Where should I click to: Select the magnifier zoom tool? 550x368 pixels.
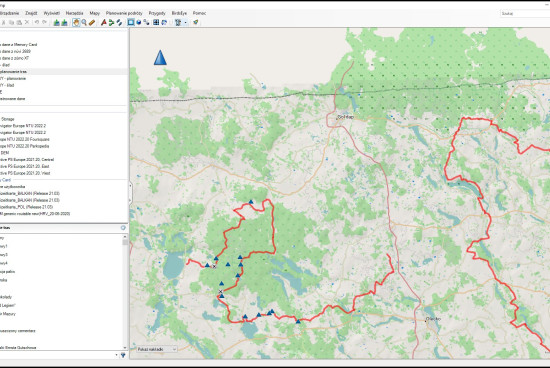84,22
